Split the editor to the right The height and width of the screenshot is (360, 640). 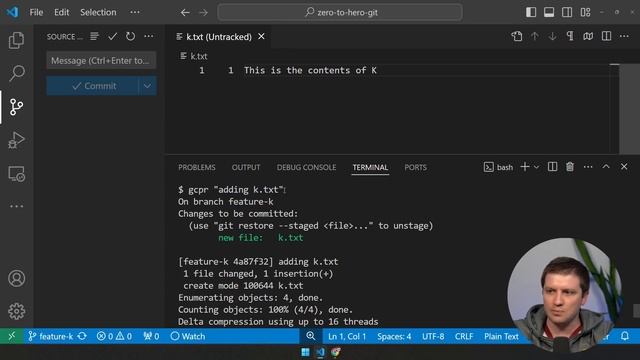[607, 36]
